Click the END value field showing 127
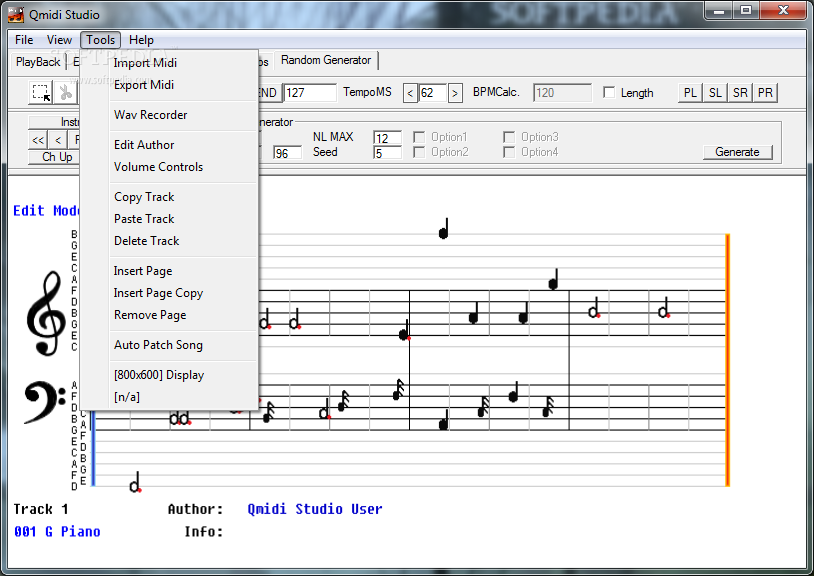Viewport: 814px width, 576px height. click(310, 93)
